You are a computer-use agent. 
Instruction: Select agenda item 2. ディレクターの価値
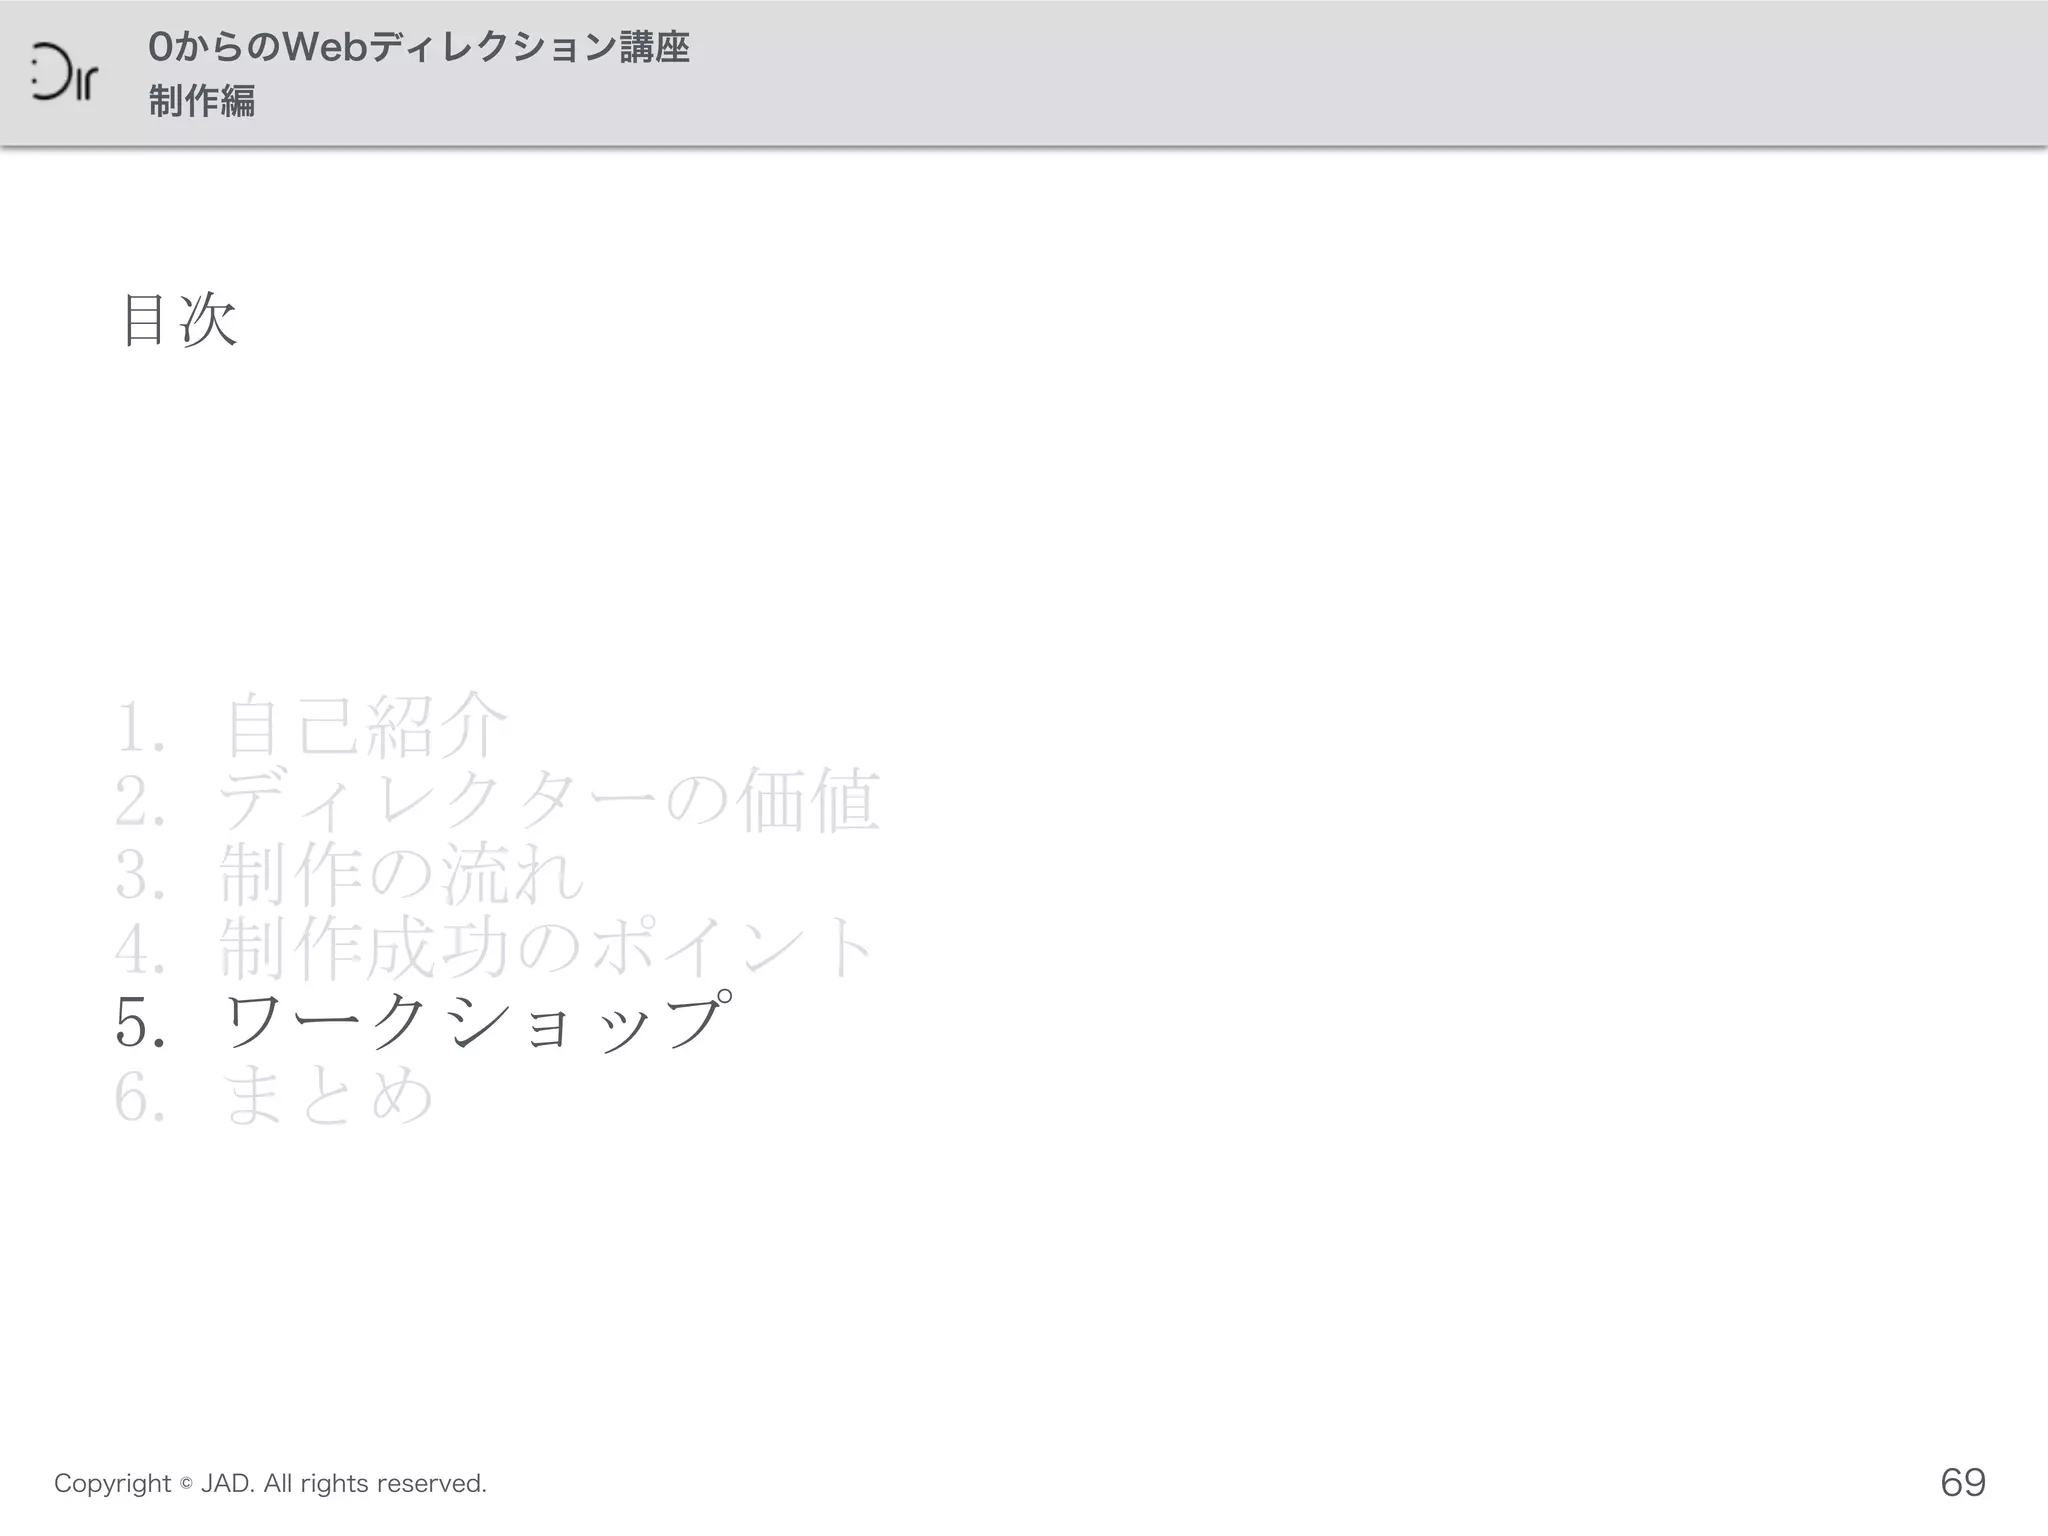tap(497, 800)
